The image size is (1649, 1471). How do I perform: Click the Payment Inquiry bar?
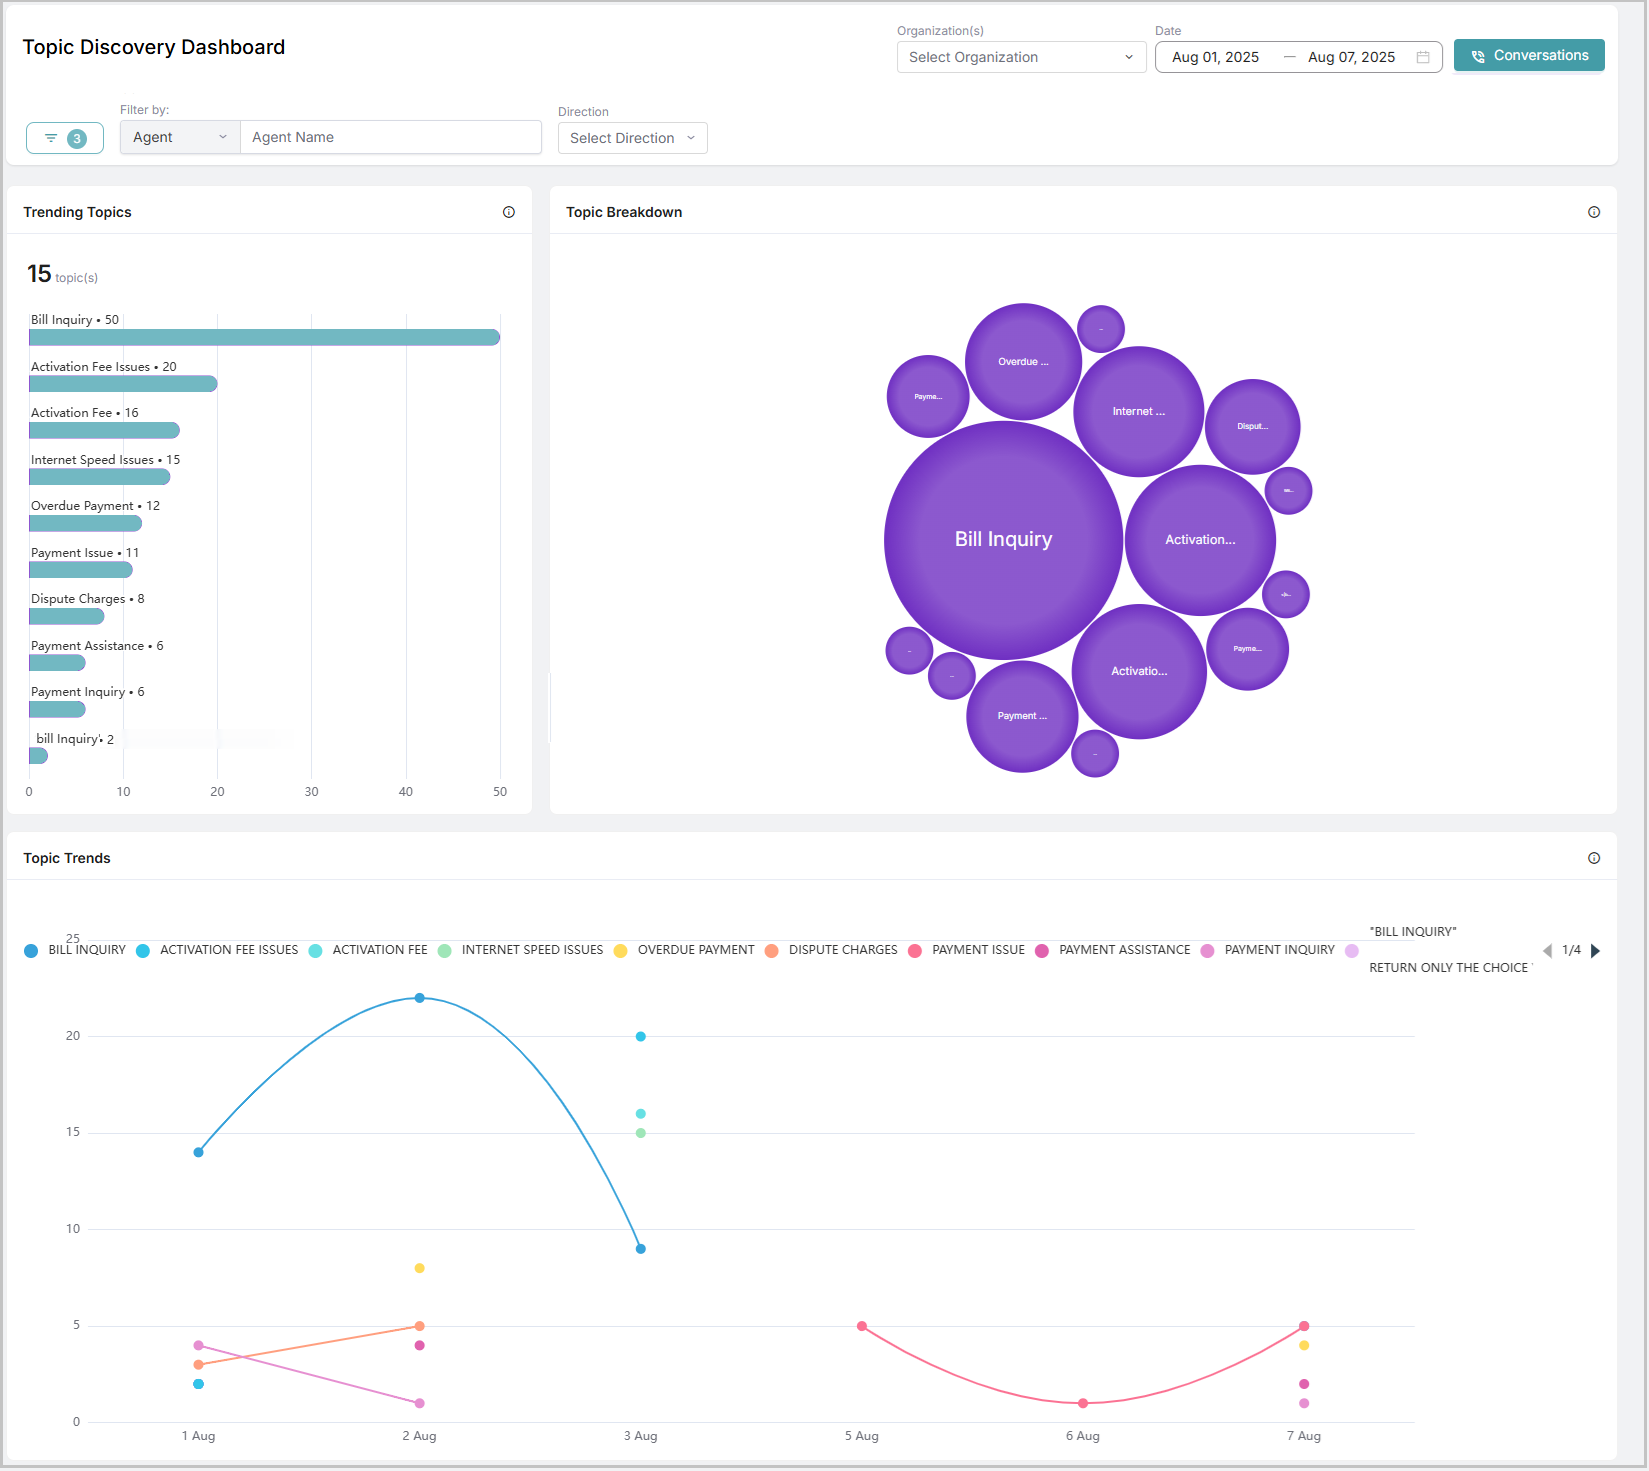click(57, 710)
